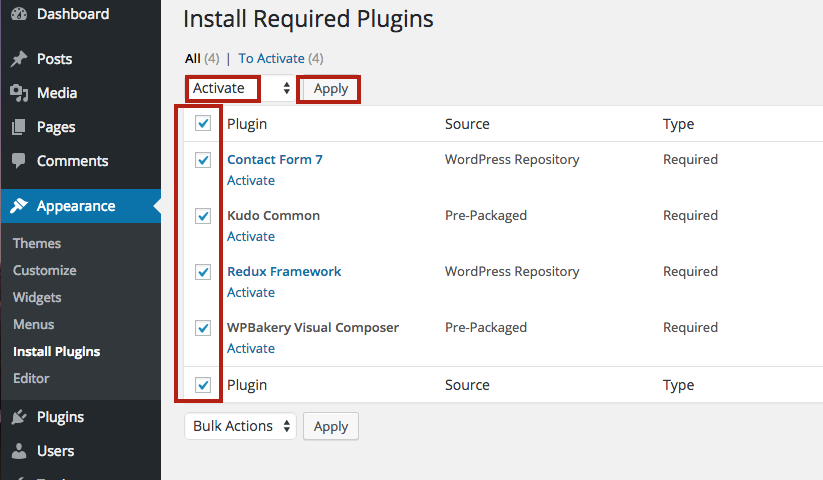Open Posts menu item

pyautogui.click(x=55, y=59)
